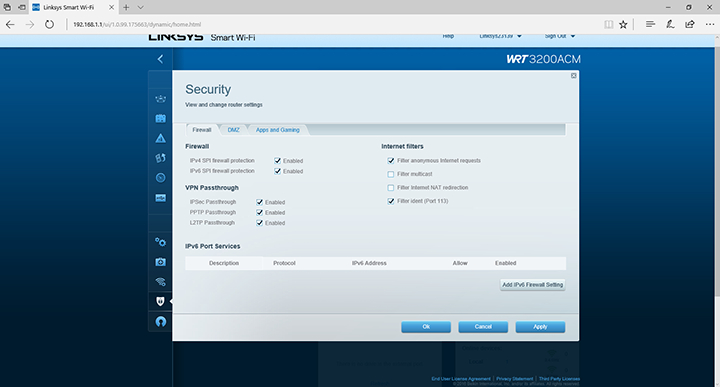Switch to the Apps and Gaming tab
The width and height of the screenshot is (720, 387).
(x=277, y=130)
